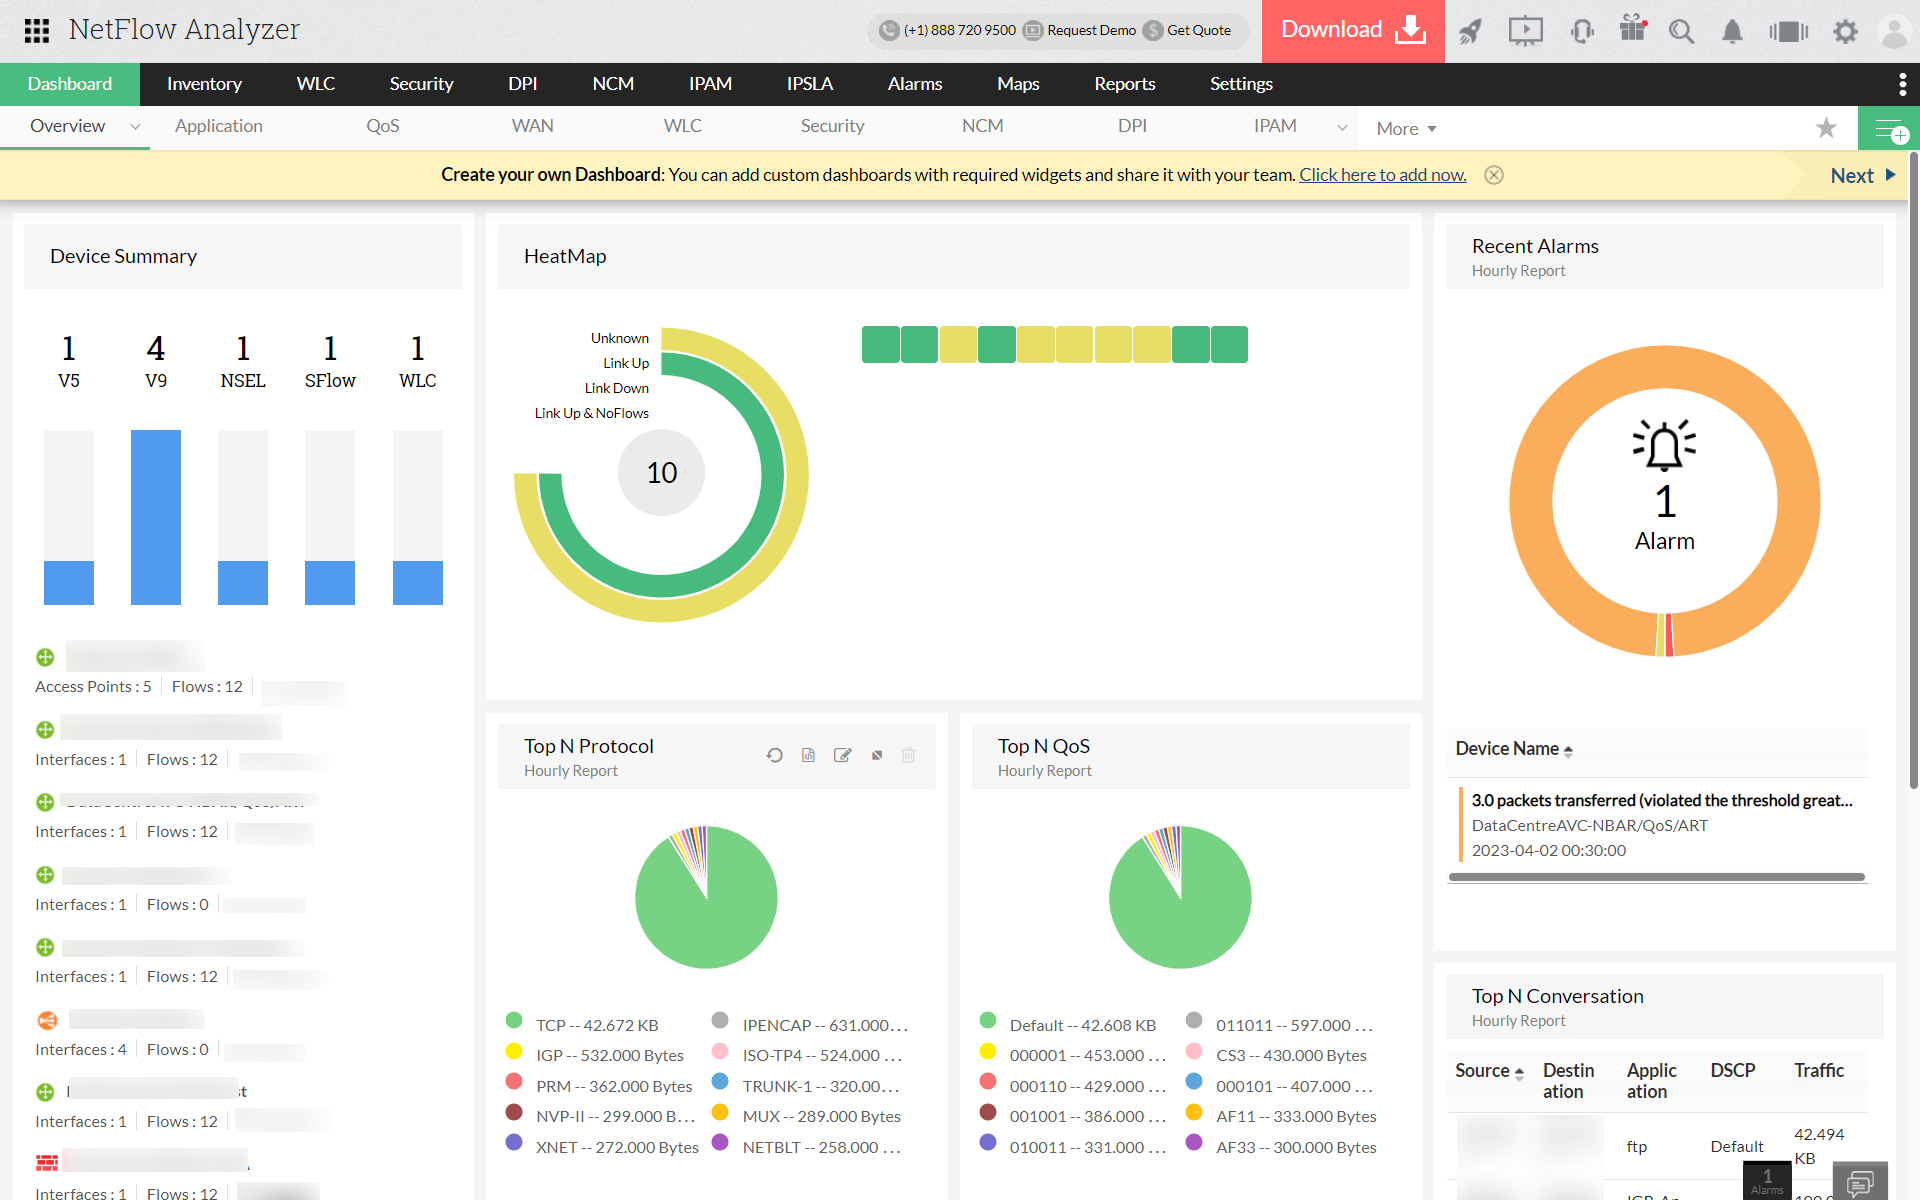Toggle the favorite star next to dashboard tabs
The height and width of the screenshot is (1200, 1920).
1827,128
